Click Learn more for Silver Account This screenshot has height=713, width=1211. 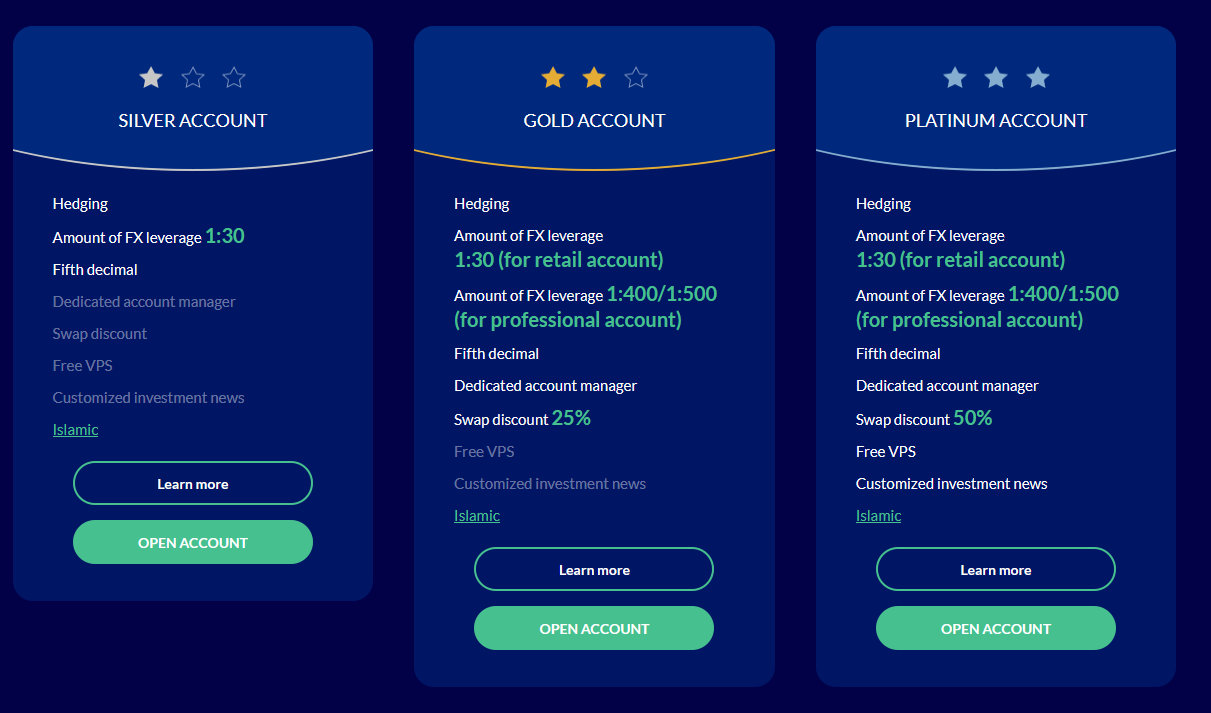[193, 483]
